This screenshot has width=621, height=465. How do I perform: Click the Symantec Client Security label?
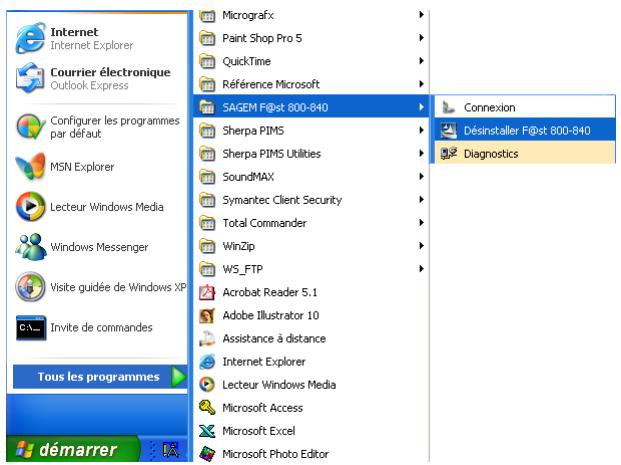point(282,200)
